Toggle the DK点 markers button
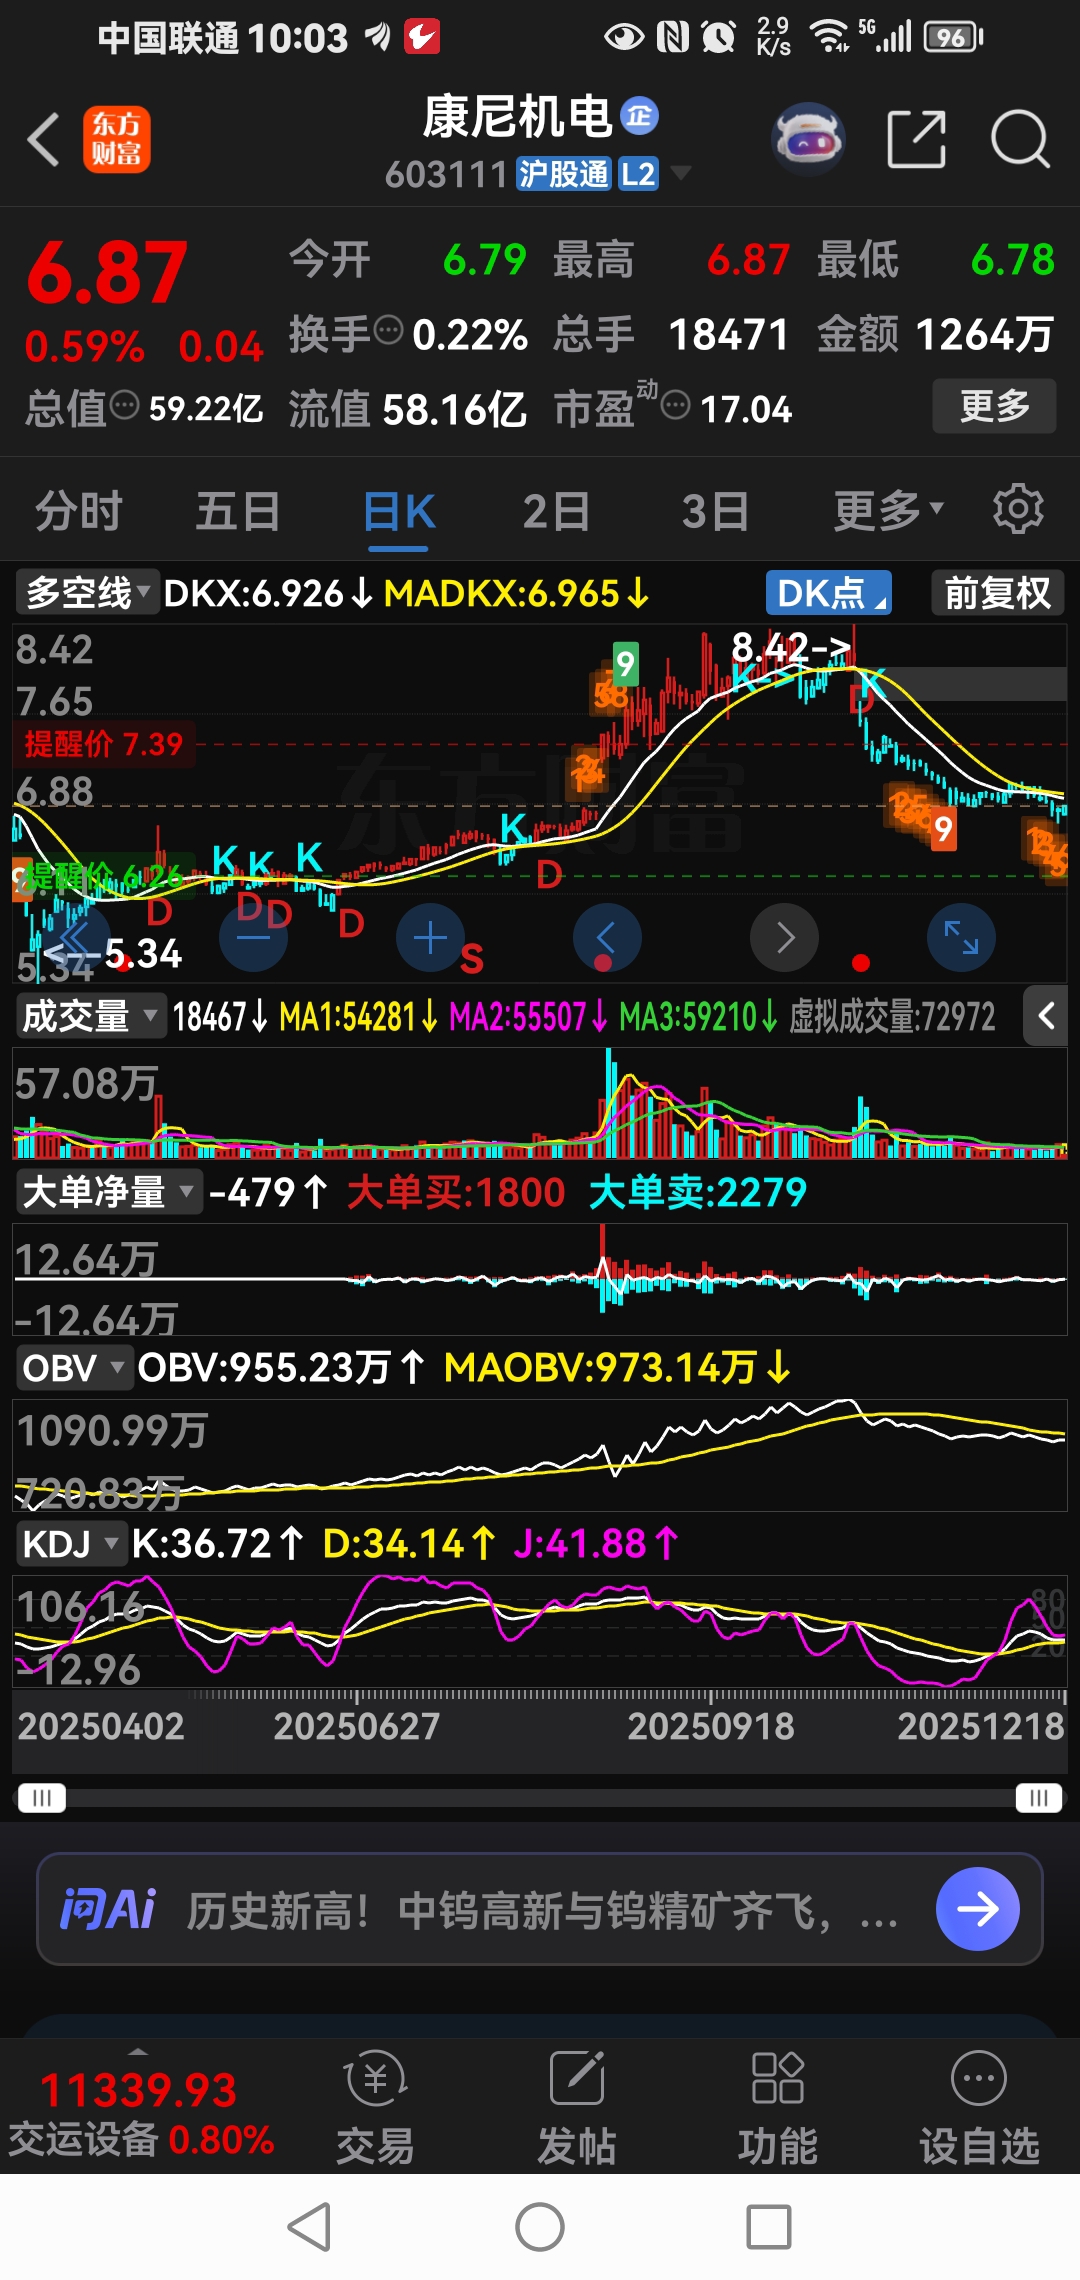 828,593
